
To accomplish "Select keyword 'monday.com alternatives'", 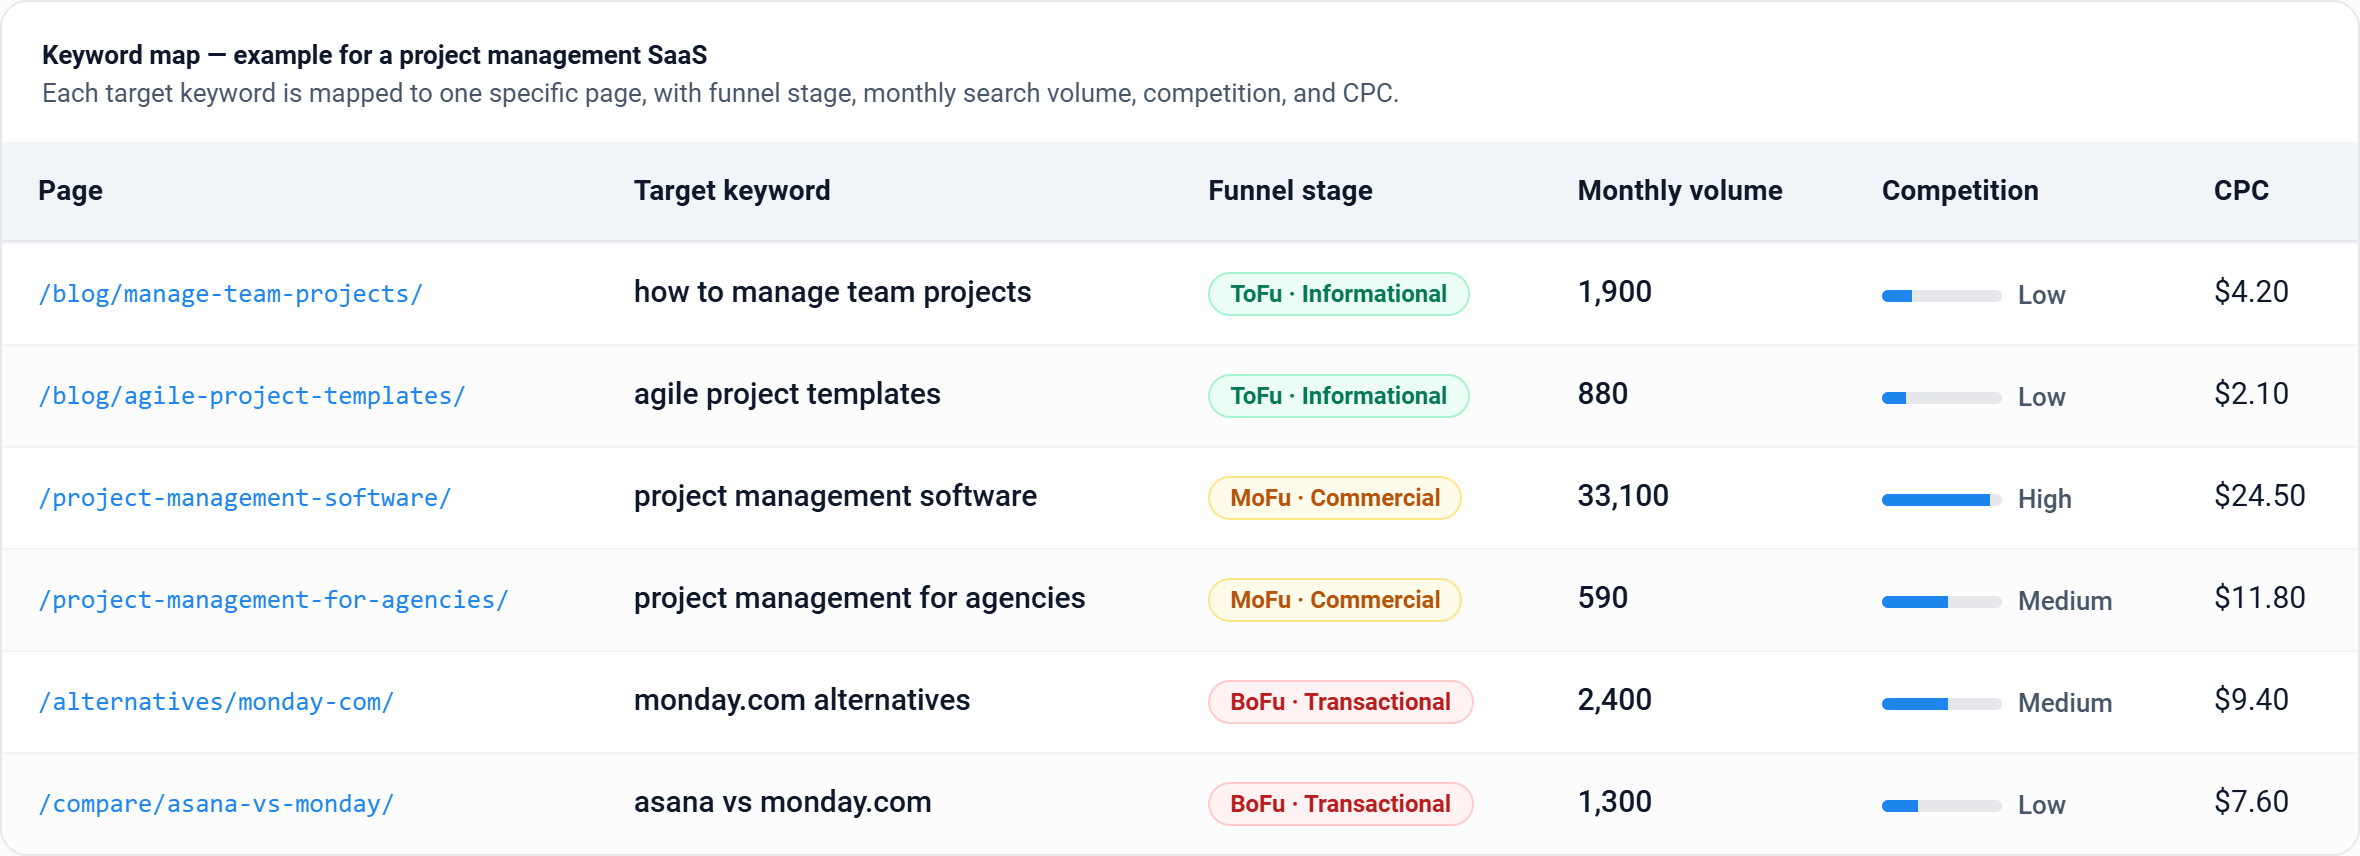I will pyautogui.click(x=802, y=700).
